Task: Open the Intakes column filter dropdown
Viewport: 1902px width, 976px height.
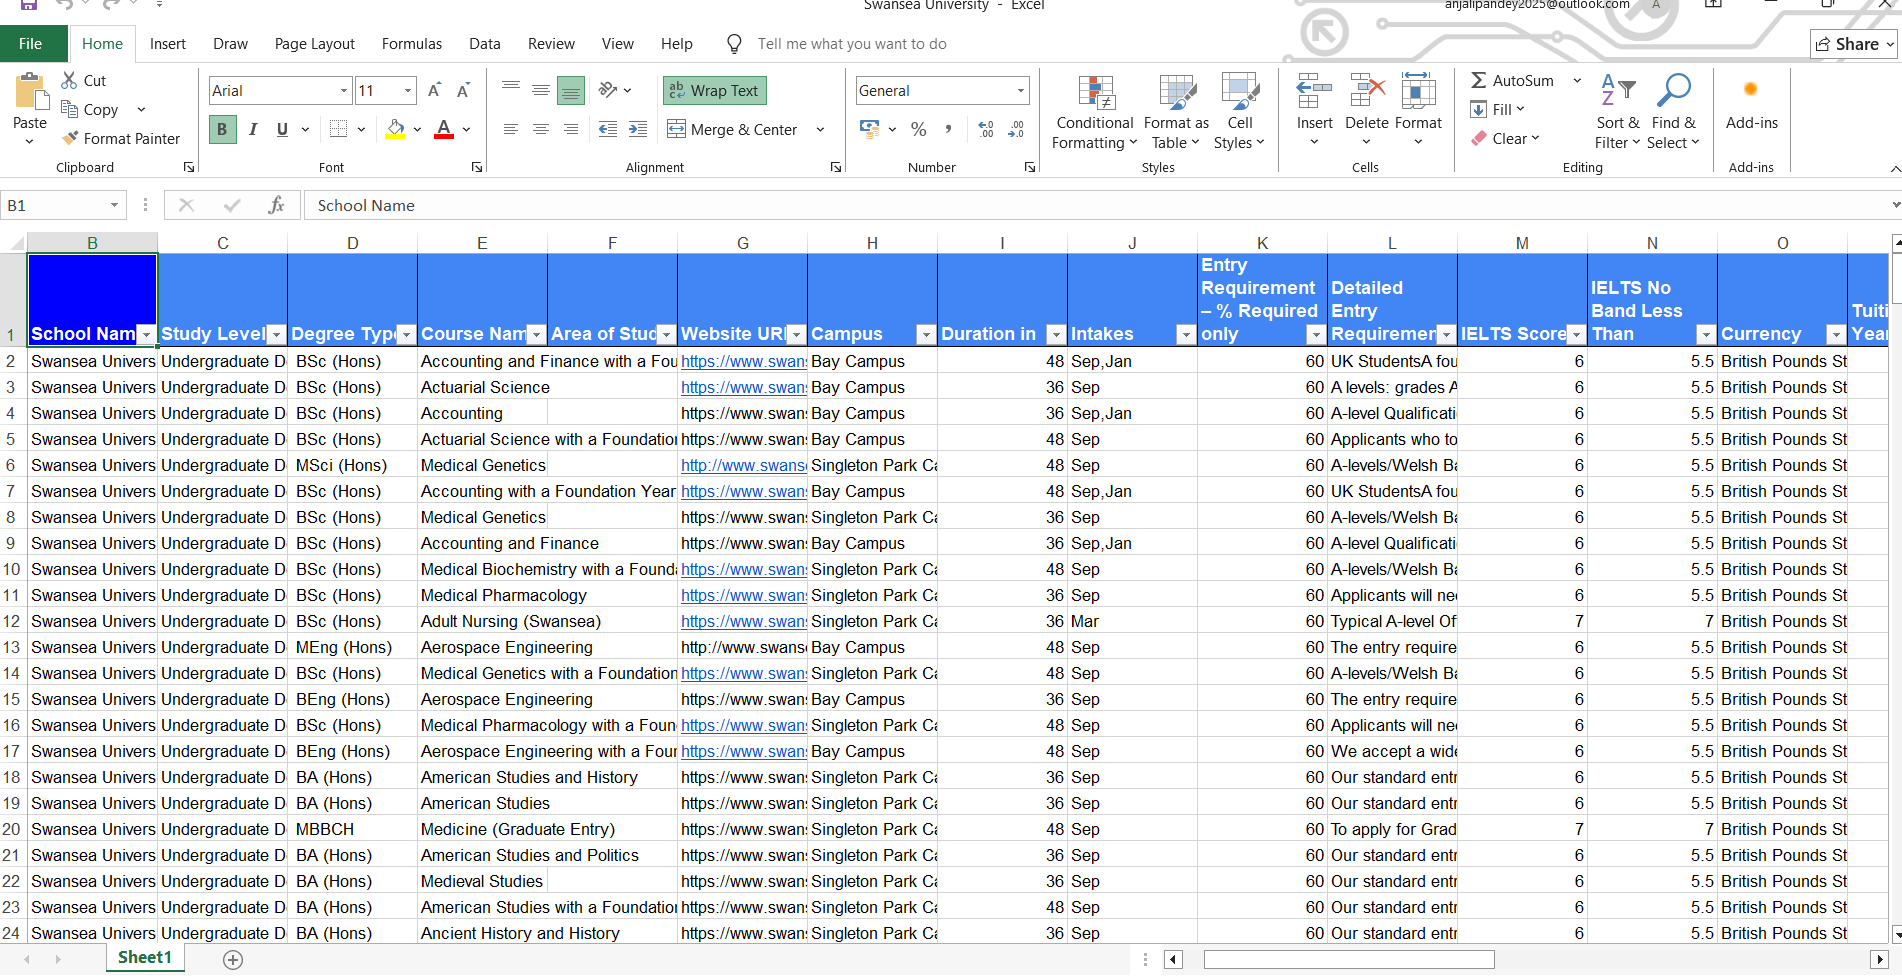Action: tap(1186, 334)
